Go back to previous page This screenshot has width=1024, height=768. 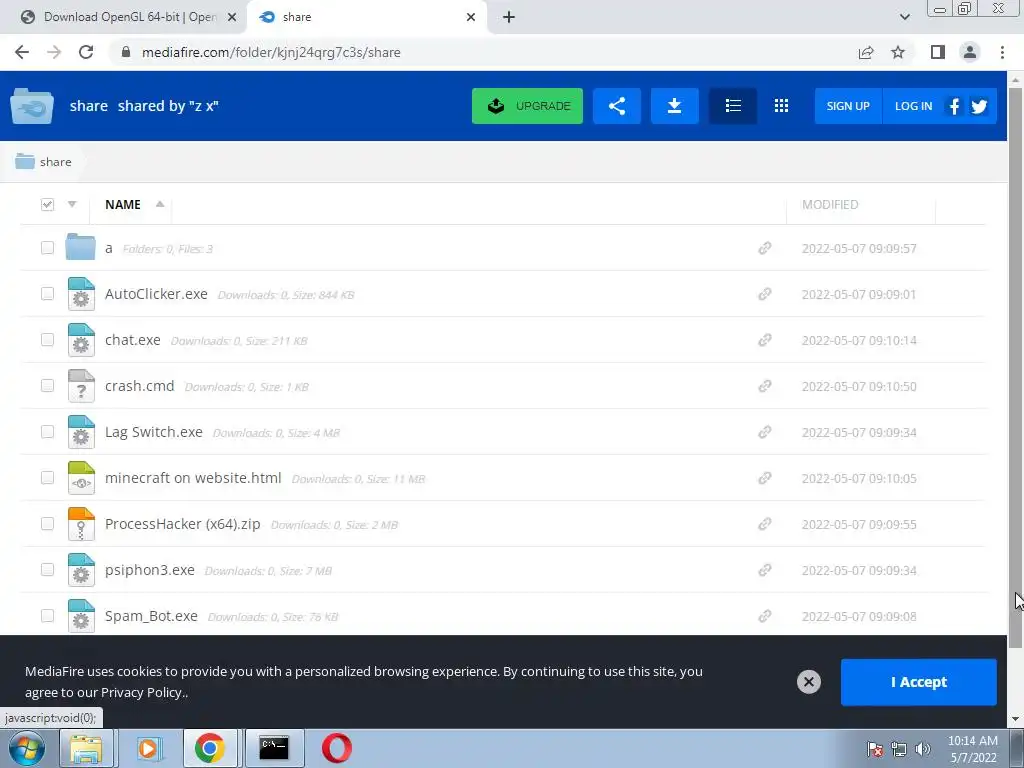point(22,52)
